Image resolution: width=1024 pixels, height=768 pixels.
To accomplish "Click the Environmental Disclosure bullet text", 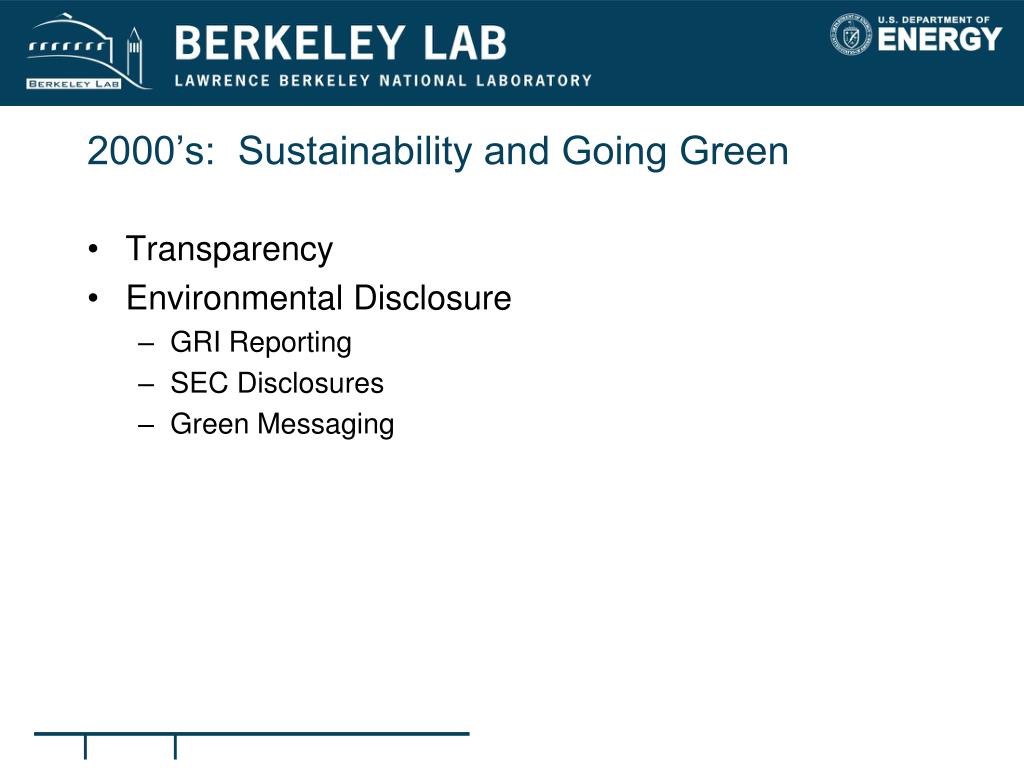I will coord(319,298).
